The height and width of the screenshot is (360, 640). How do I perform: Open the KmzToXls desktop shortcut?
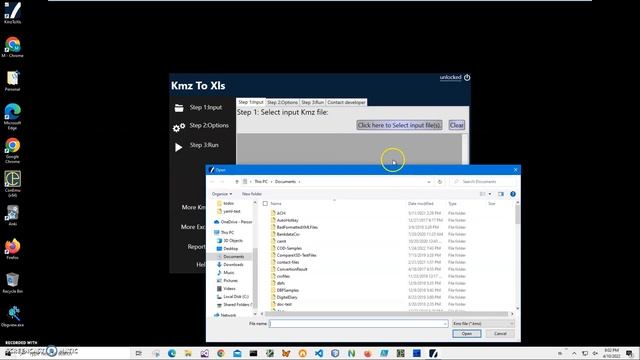(x=13, y=13)
